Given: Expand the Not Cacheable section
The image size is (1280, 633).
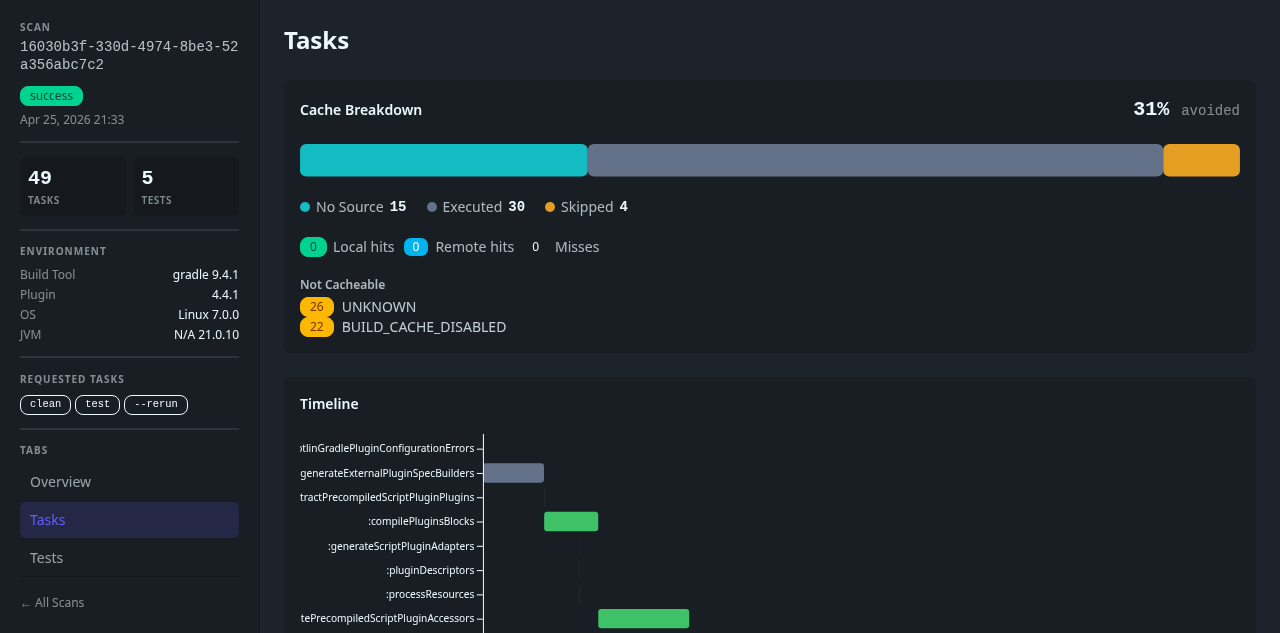Looking at the screenshot, I should [x=342, y=284].
